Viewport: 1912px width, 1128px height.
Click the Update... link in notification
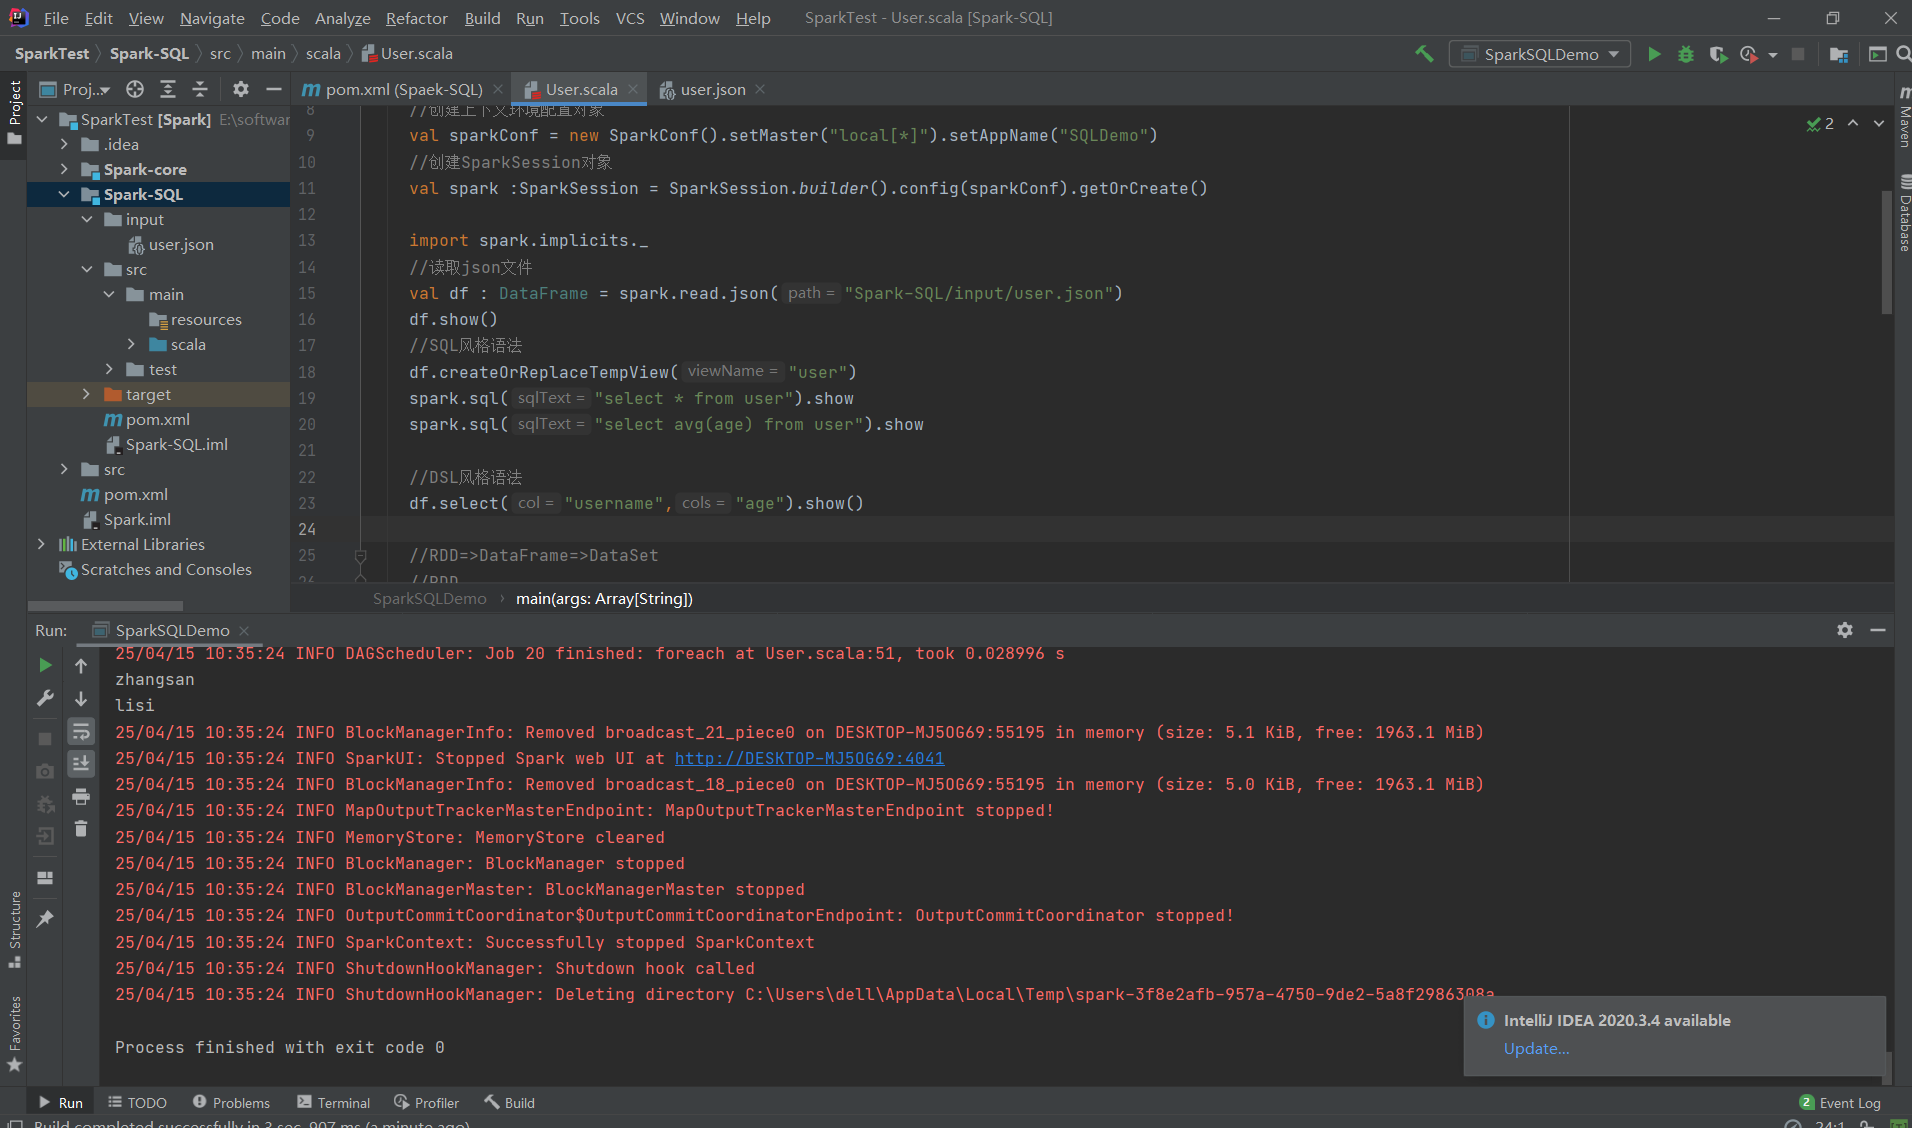click(1536, 1048)
